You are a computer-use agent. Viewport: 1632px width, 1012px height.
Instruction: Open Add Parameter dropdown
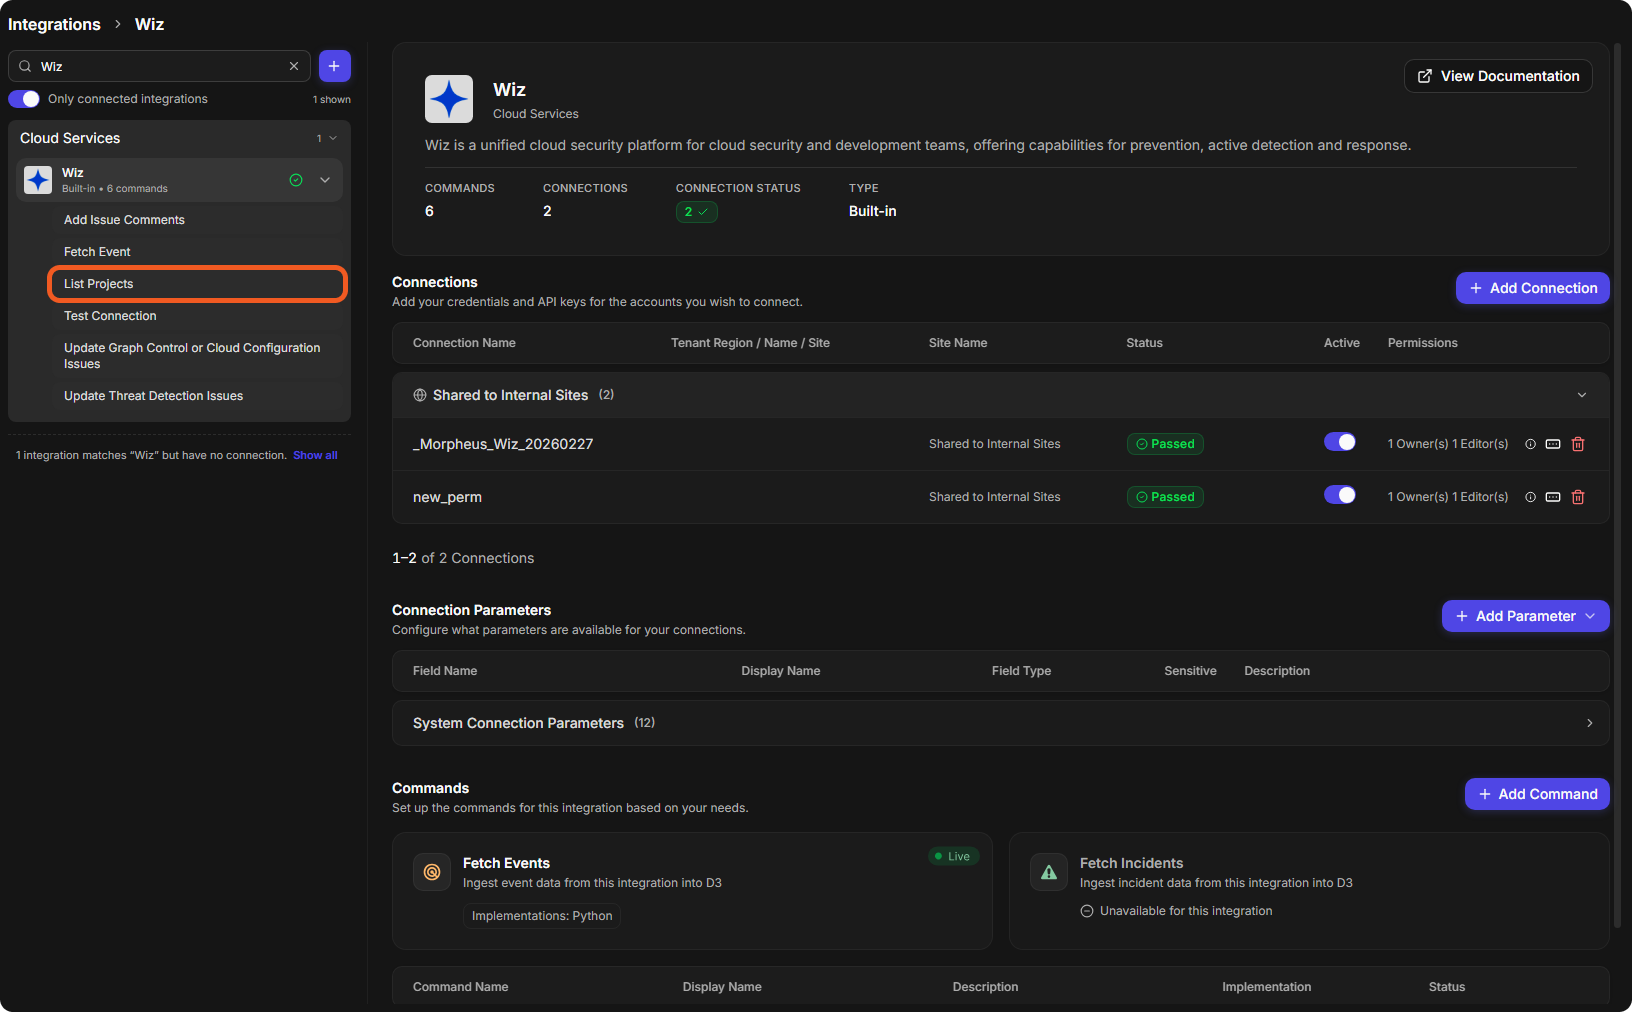click(1526, 616)
